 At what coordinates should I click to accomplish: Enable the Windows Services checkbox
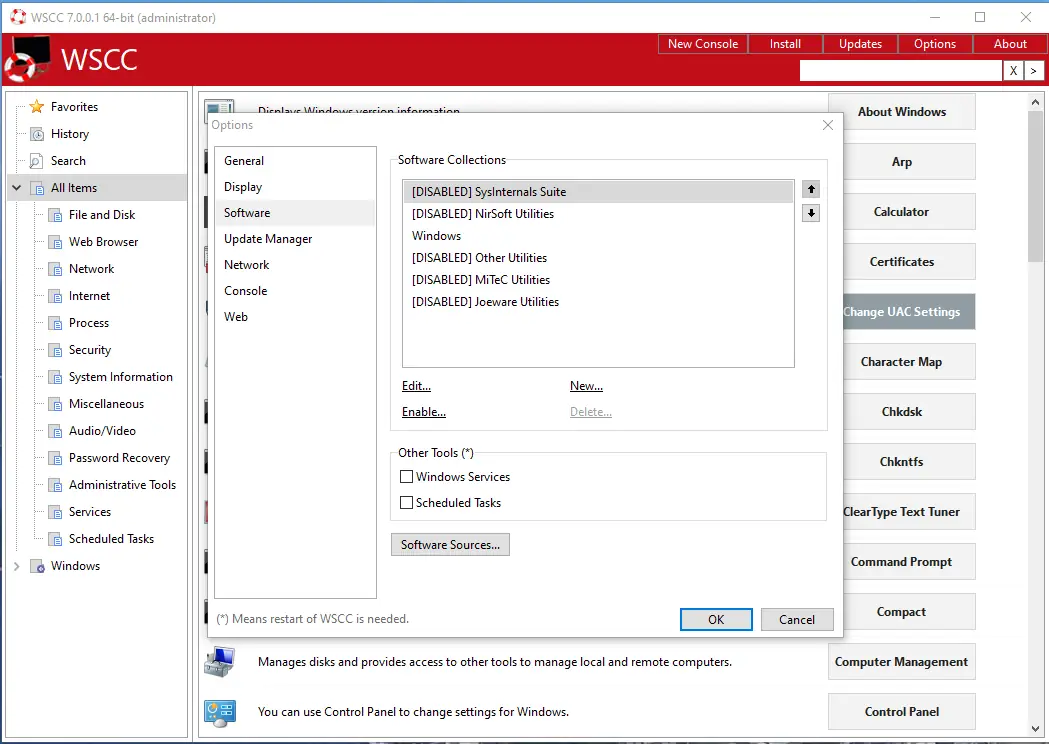[406, 476]
